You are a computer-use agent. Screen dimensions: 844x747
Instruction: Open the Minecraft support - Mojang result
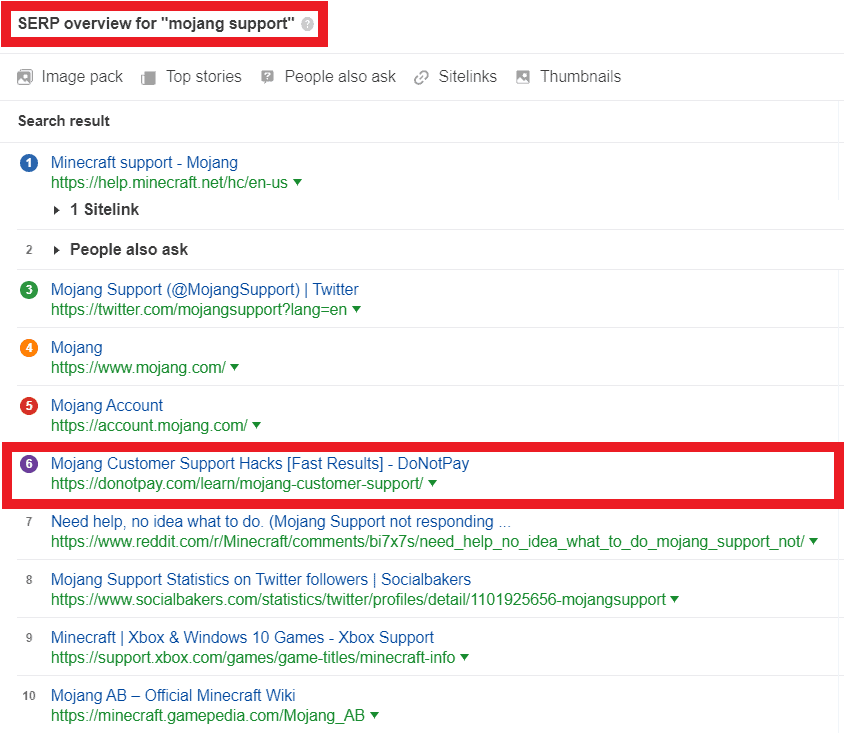(144, 163)
